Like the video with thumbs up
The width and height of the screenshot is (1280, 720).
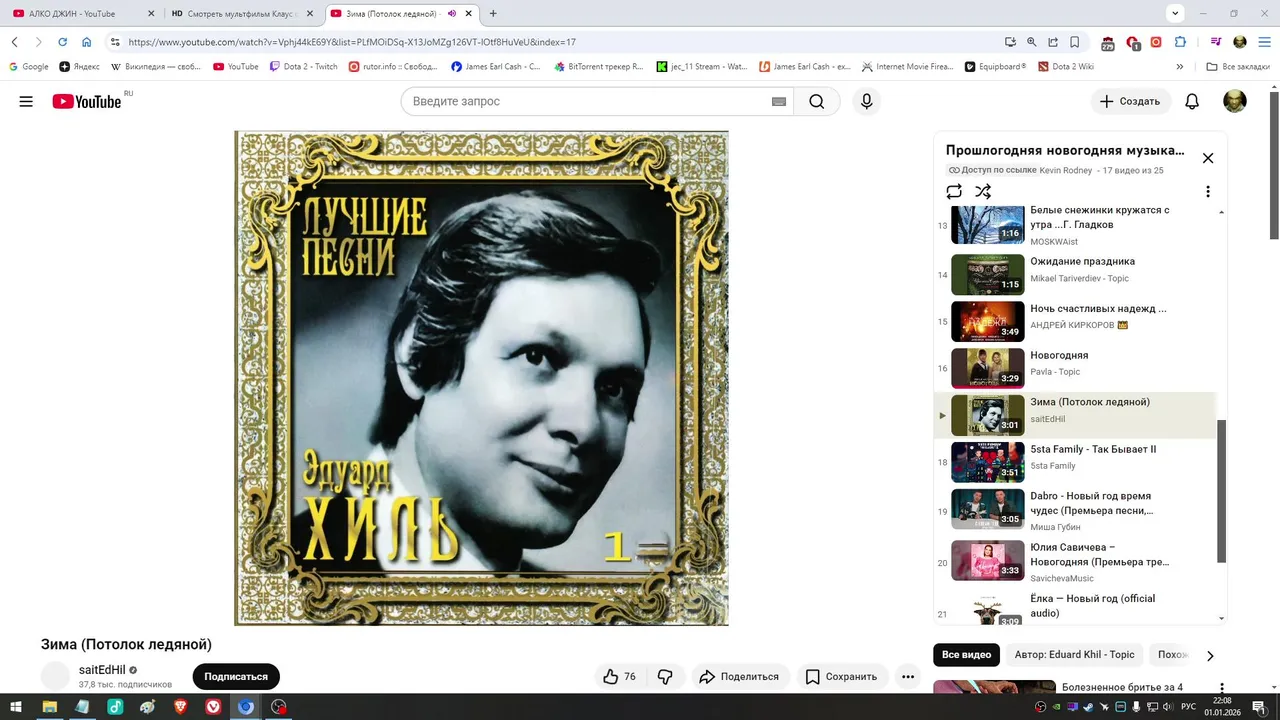(x=620, y=677)
